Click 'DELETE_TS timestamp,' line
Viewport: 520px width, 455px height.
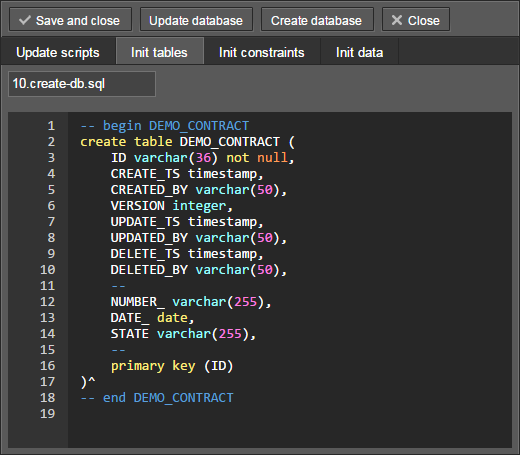[x=187, y=254]
